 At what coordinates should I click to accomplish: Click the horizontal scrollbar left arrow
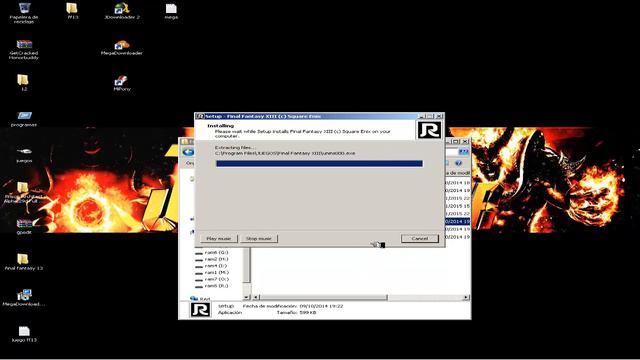256,298
